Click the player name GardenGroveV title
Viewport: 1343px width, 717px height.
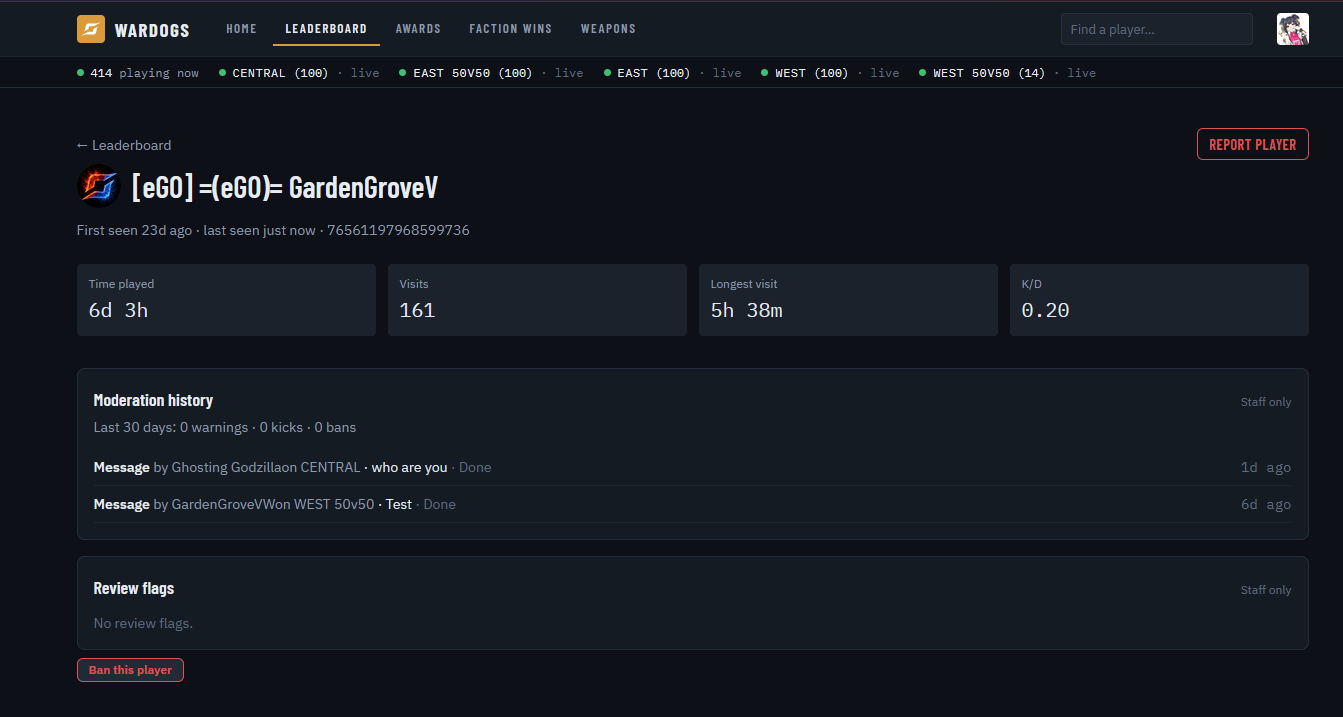point(285,187)
